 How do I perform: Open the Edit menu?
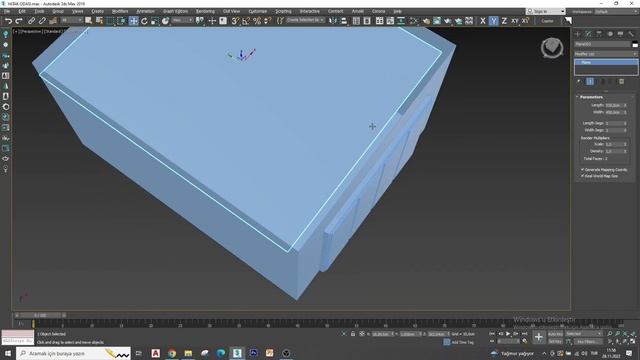[x=22, y=11]
